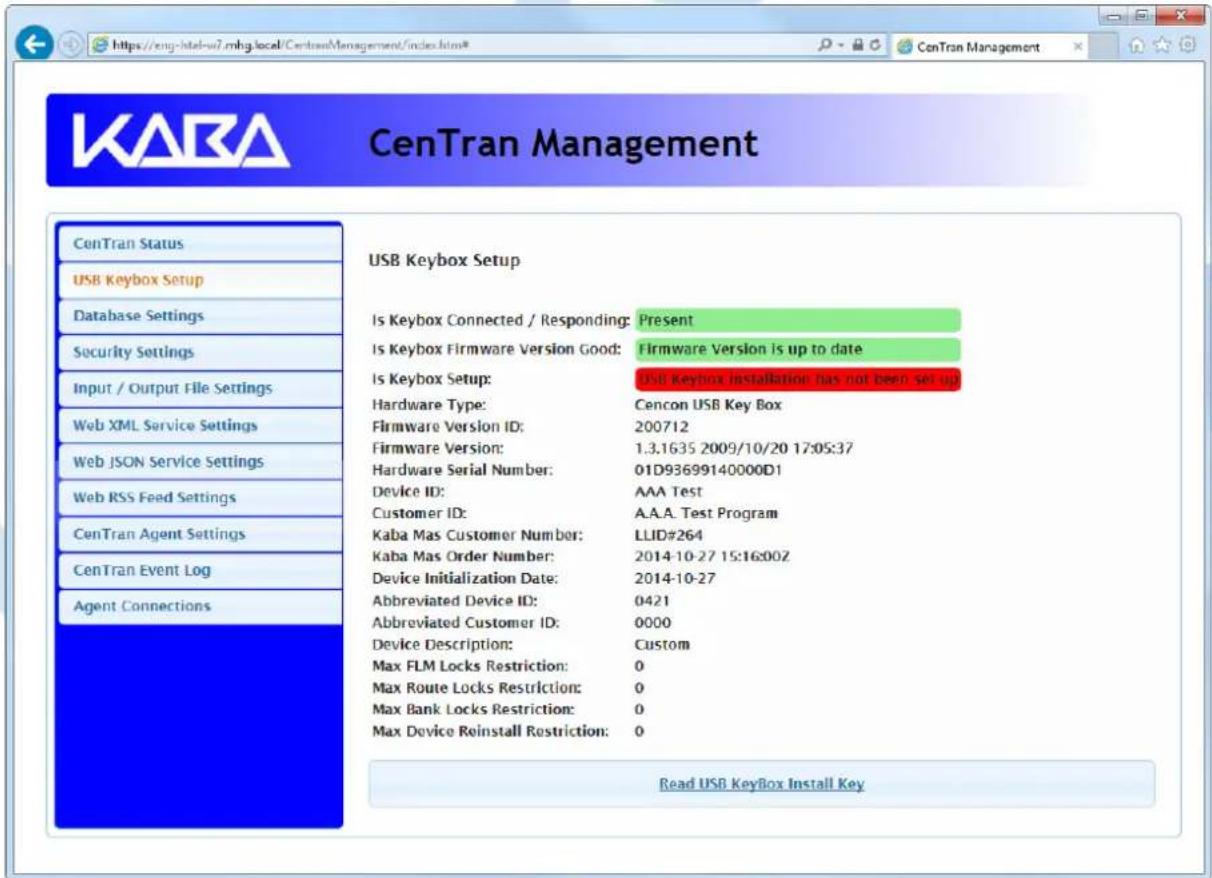Click Abbreviated Customer ID value 0000
The height and width of the screenshot is (878, 1212).
653,622
